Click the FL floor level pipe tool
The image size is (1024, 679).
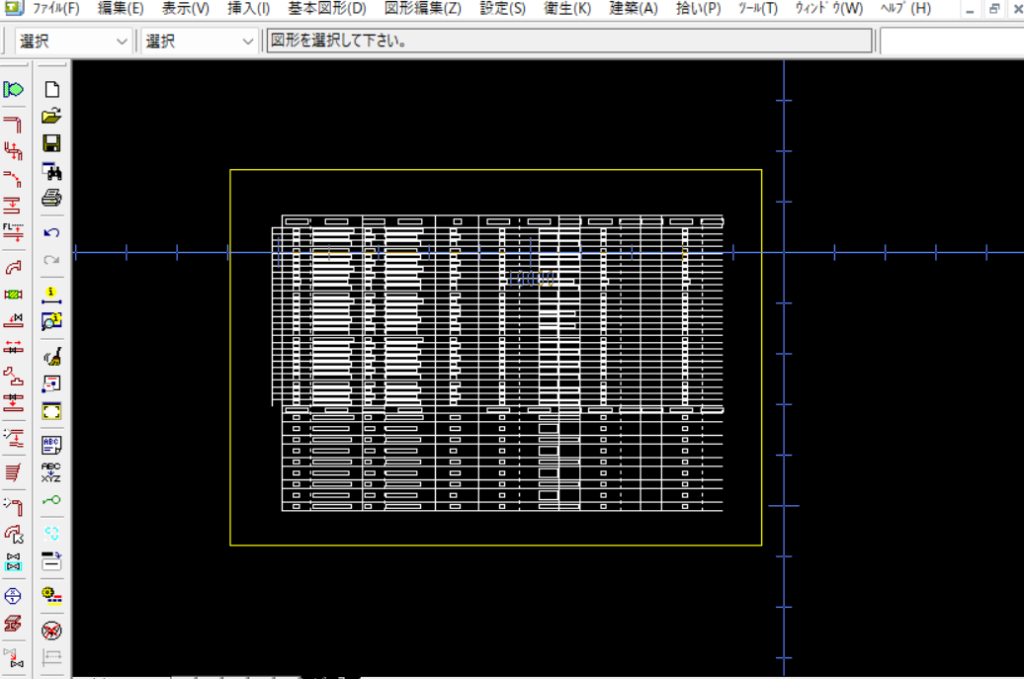[x=13, y=233]
